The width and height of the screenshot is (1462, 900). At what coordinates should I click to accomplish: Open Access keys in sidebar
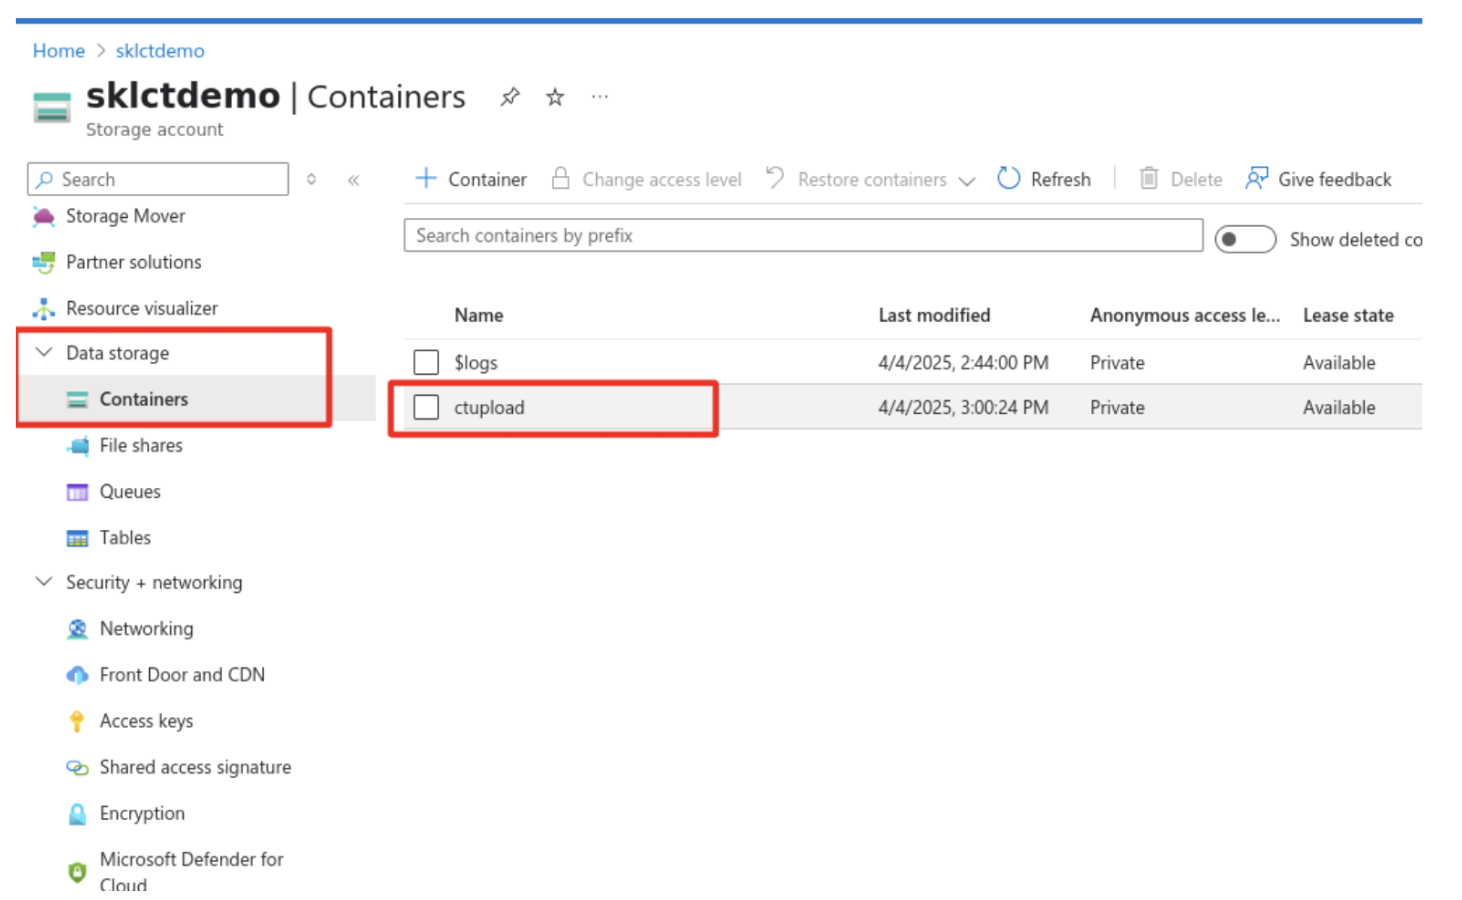[x=146, y=721]
